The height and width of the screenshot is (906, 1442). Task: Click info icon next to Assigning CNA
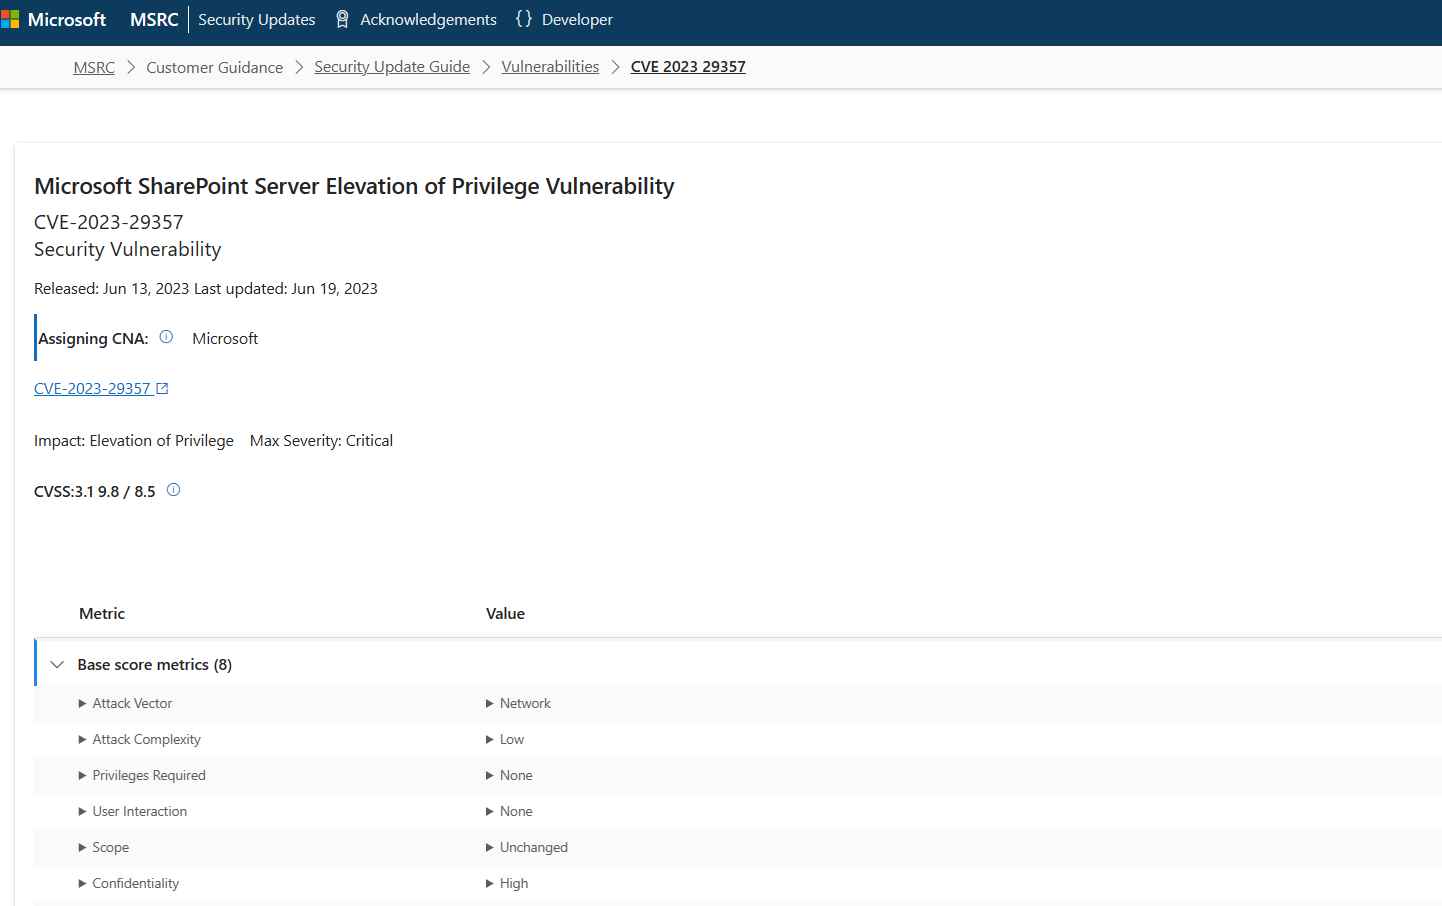pos(166,337)
